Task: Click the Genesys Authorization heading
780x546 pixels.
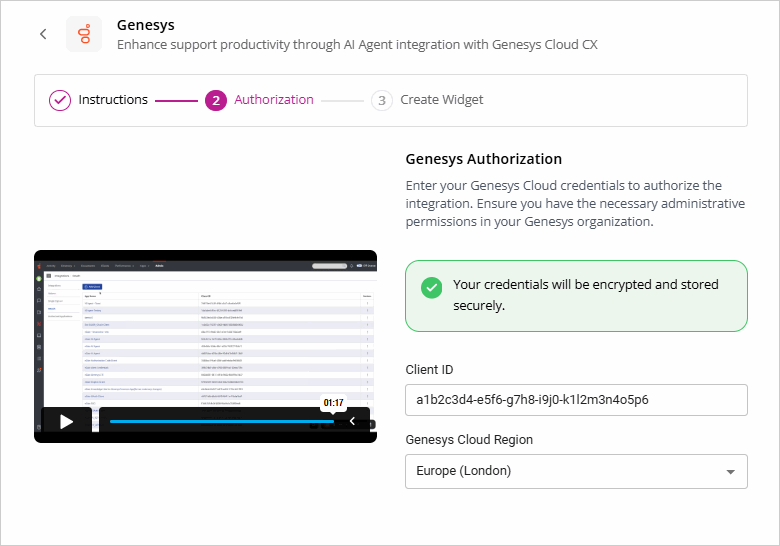Action: 483,159
